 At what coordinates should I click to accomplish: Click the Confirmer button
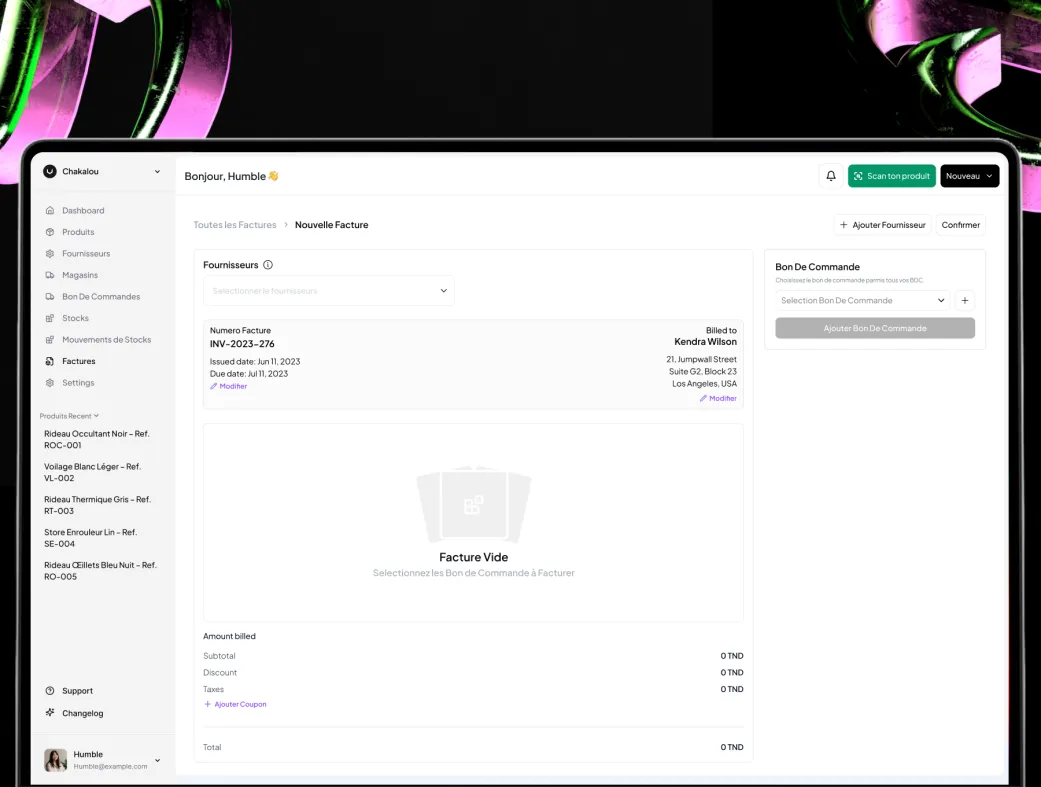pos(960,225)
